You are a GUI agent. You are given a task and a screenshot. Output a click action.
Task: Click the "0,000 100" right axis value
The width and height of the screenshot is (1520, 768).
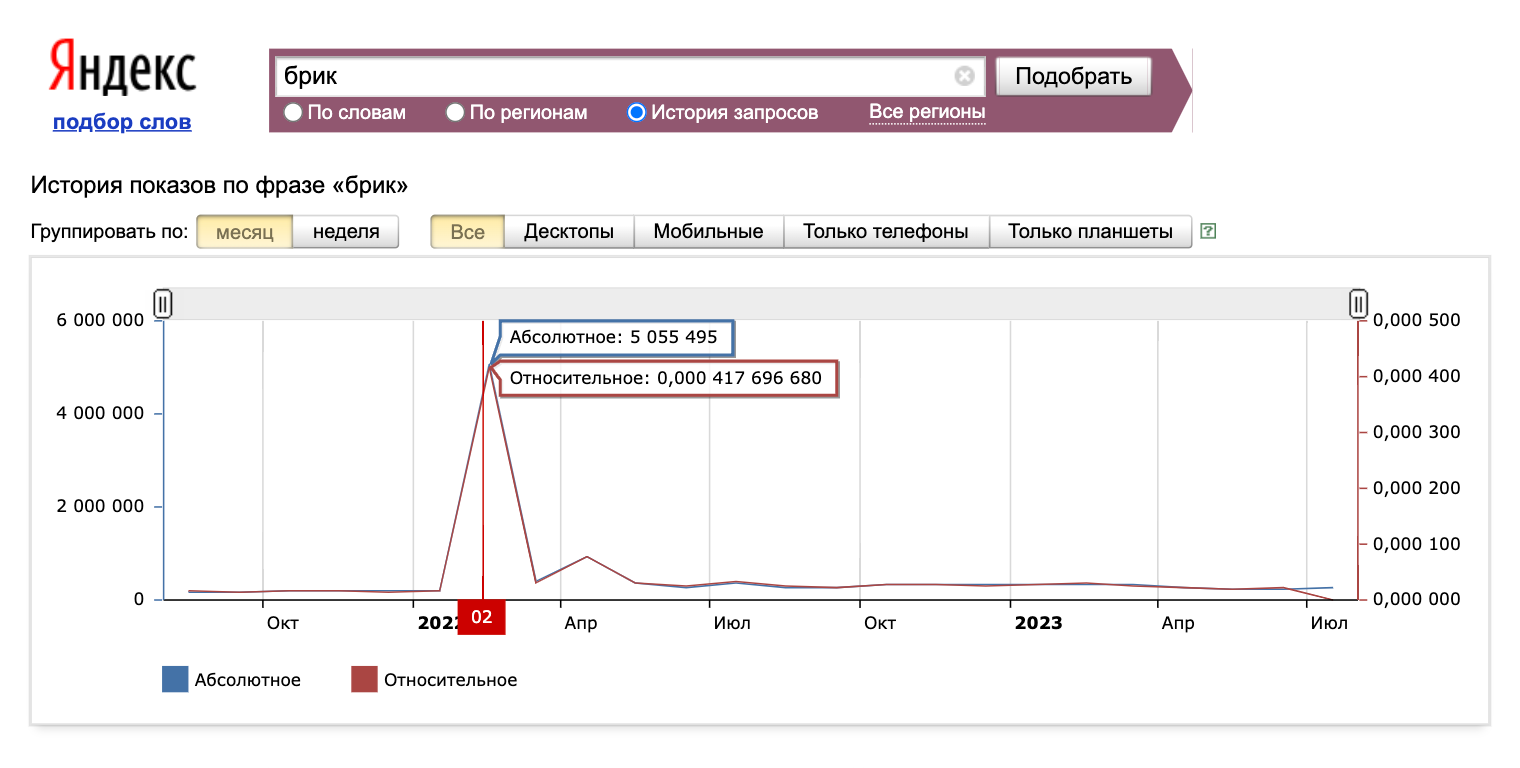pos(1417,544)
